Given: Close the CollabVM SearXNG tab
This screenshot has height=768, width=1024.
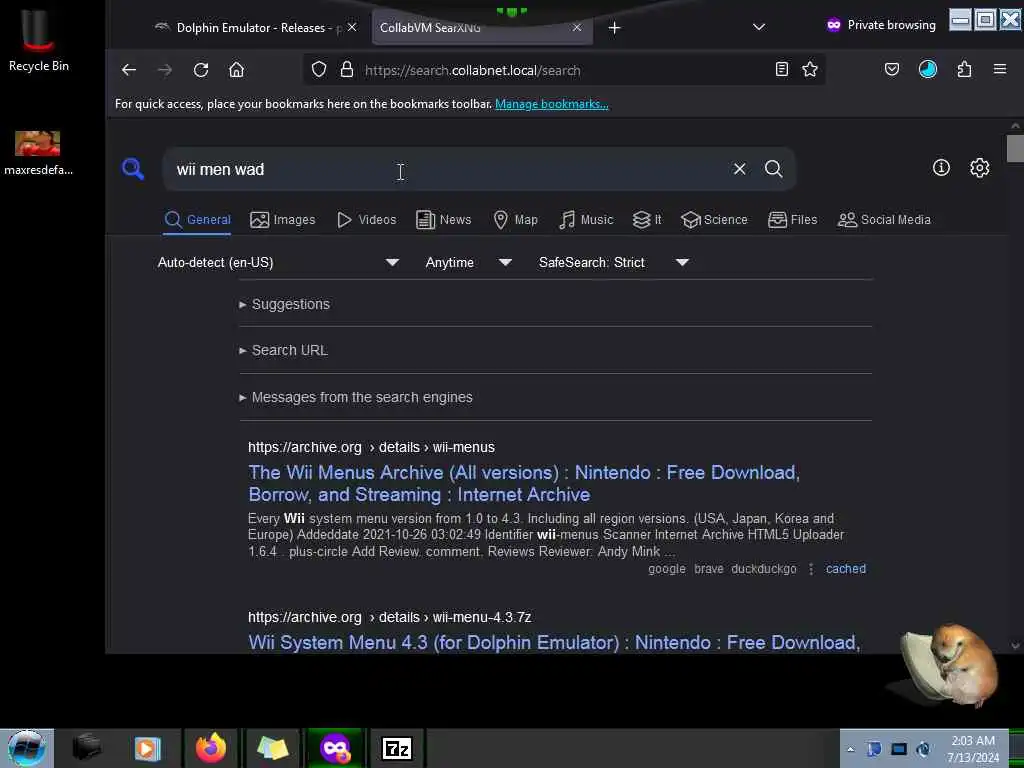Looking at the screenshot, I should [x=577, y=27].
